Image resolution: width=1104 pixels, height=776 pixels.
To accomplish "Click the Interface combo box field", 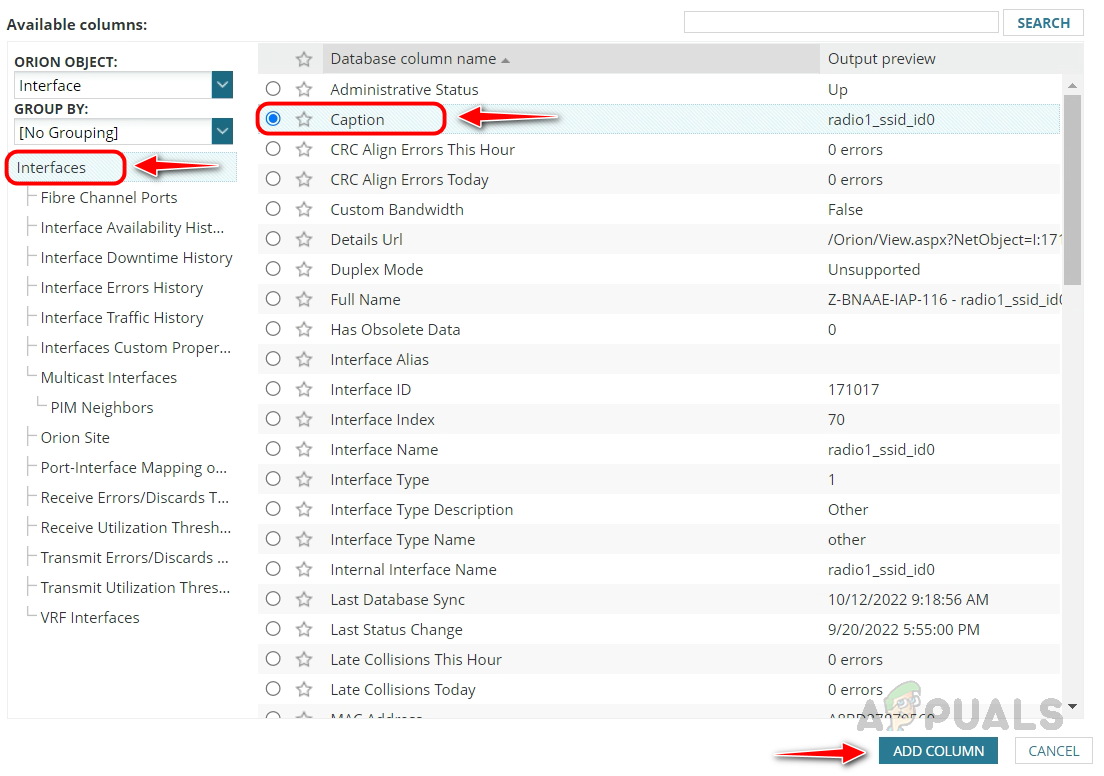I will pyautogui.click(x=113, y=85).
